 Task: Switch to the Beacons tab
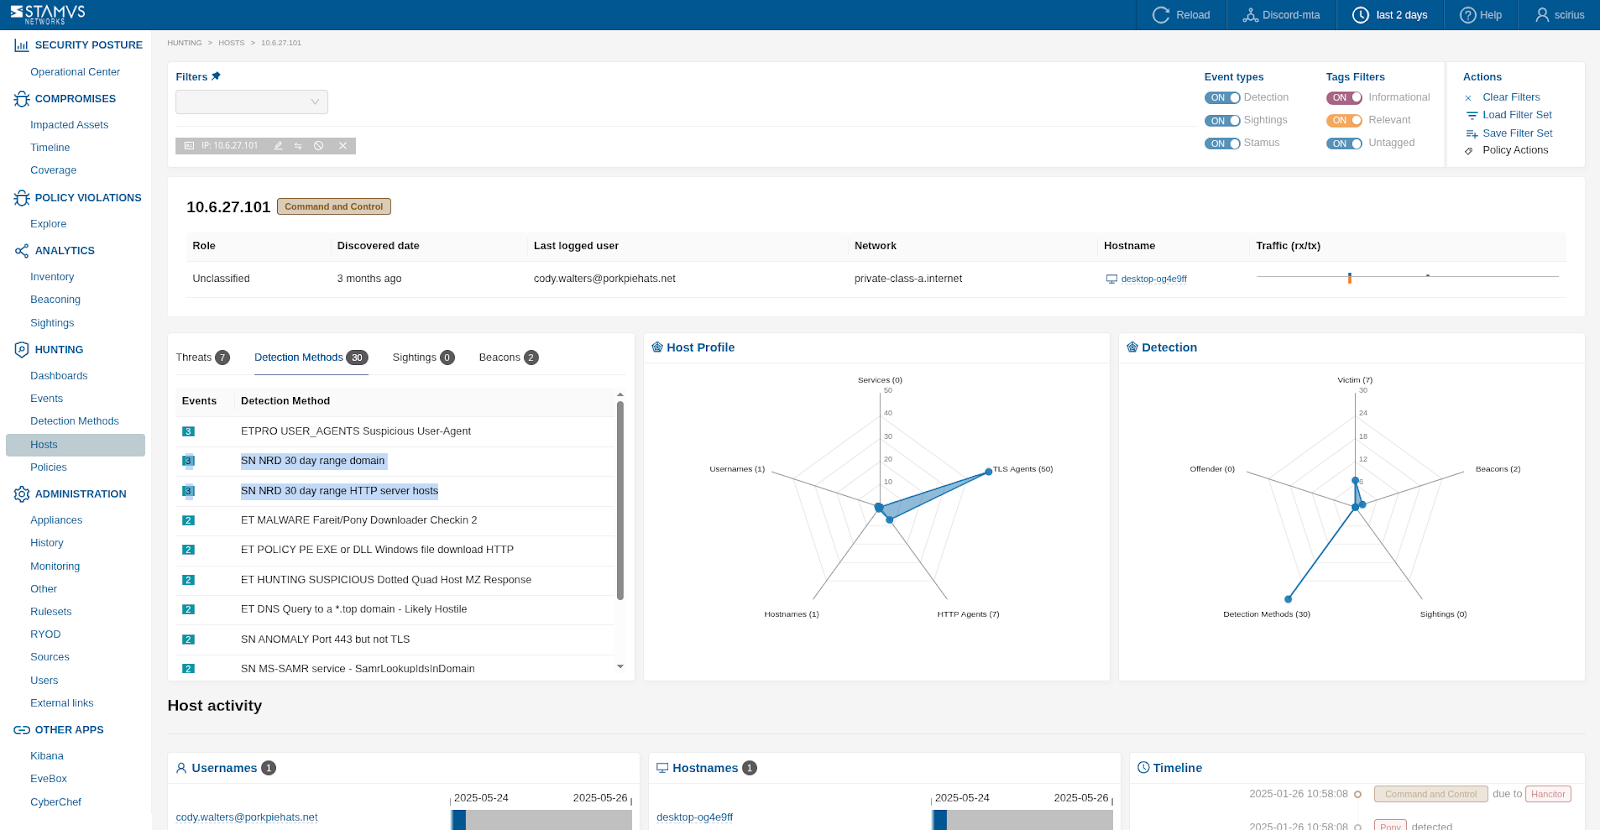coord(507,358)
